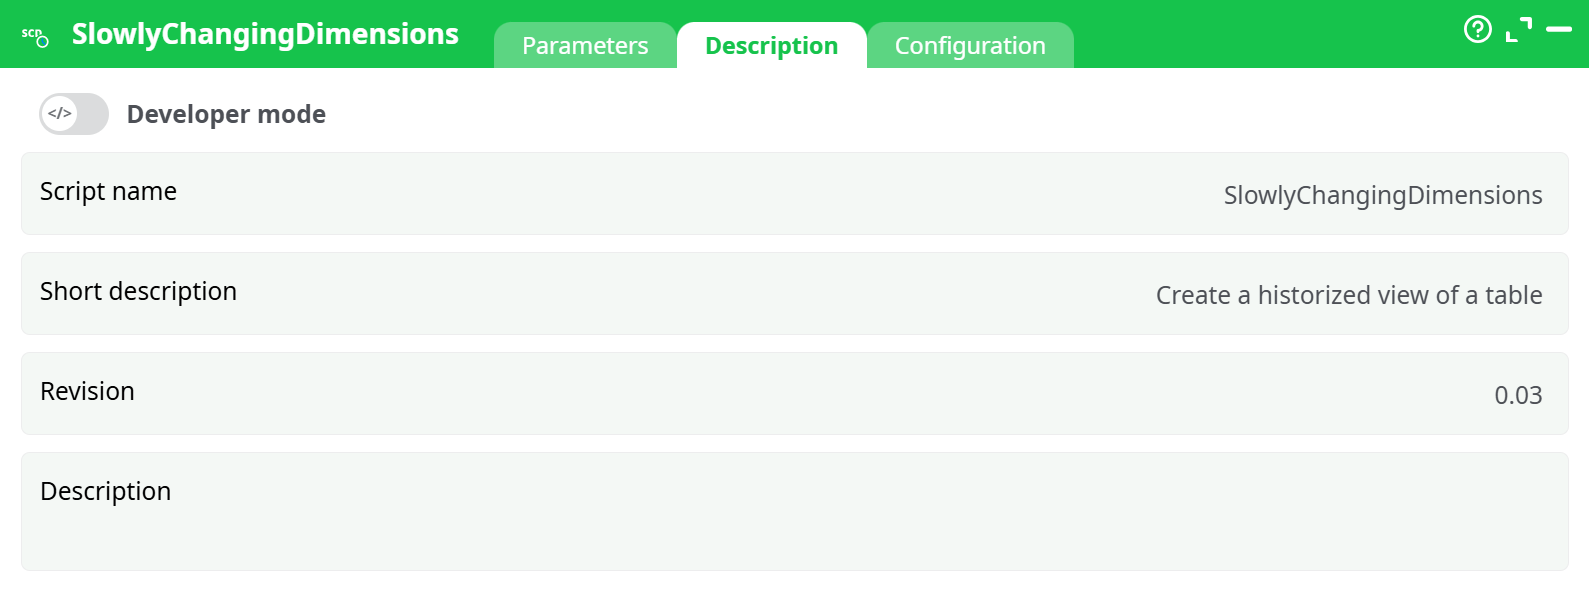Image resolution: width=1589 pixels, height=594 pixels.
Task: Click the Revision label
Action: pyautogui.click(x=87, y=392)
